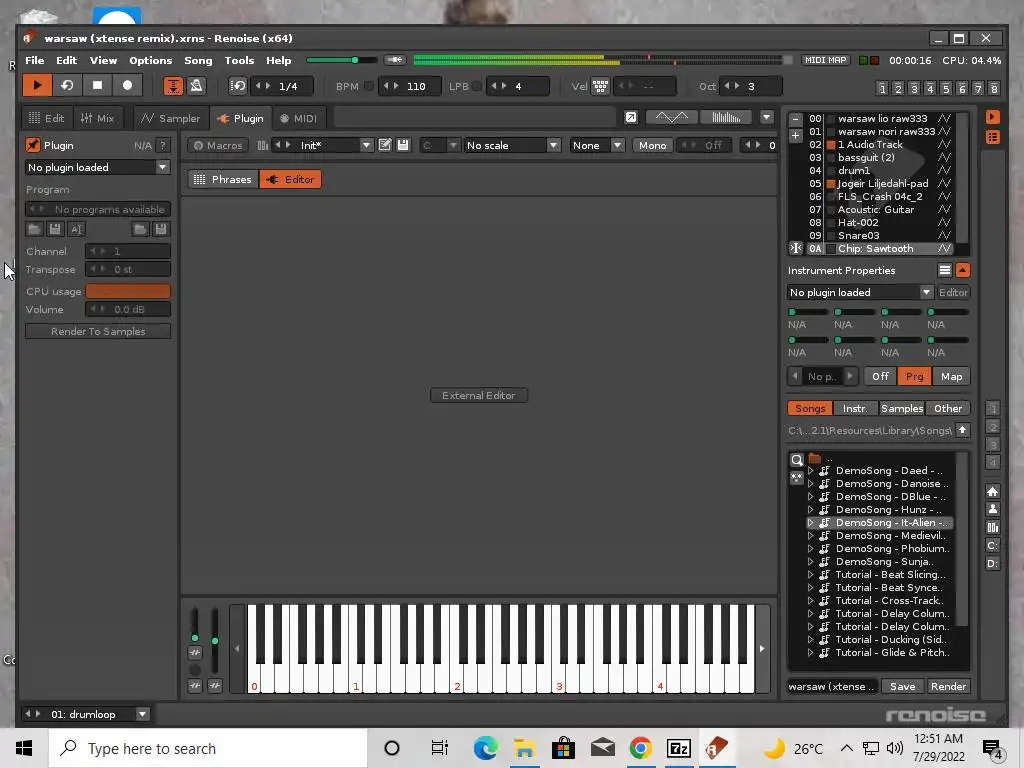The height and width of the screenshot is (768, 1024).
Task: Open No plugin loaded dropdown in Instrument Properties
Action: [860, 293]
